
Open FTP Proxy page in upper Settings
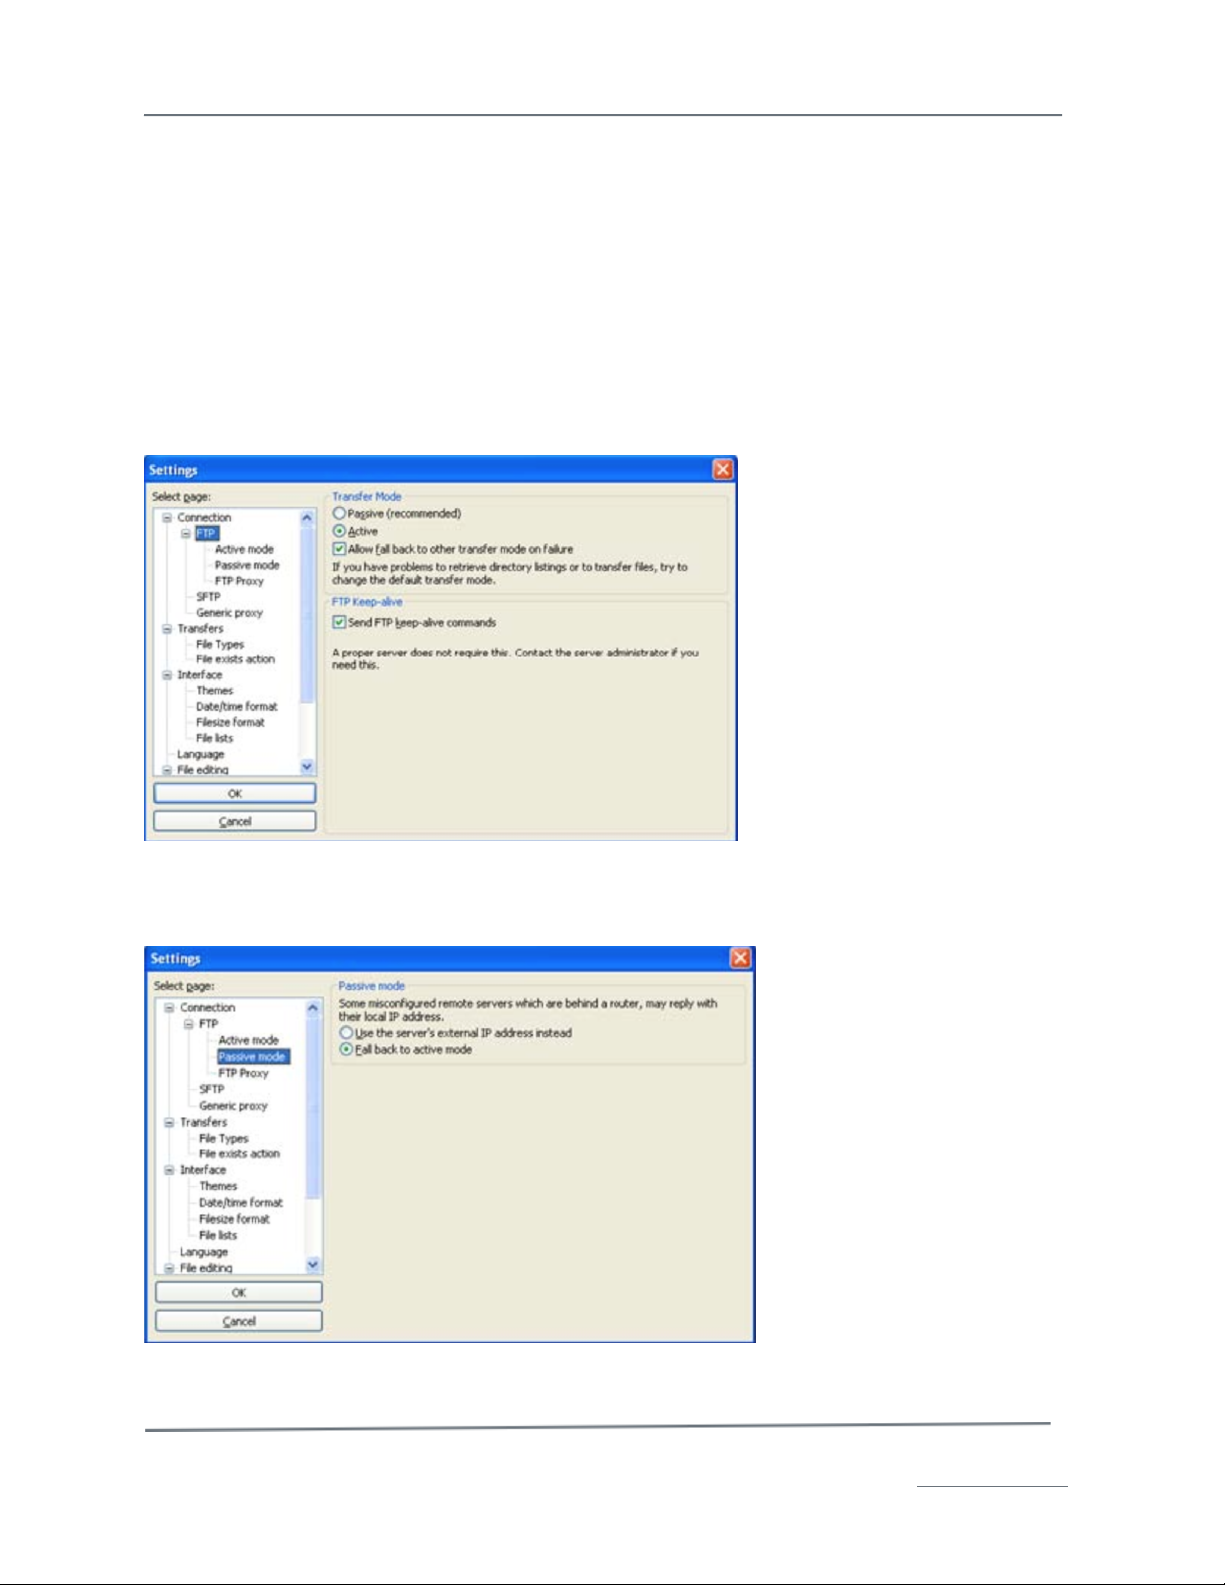coord(239,581)
